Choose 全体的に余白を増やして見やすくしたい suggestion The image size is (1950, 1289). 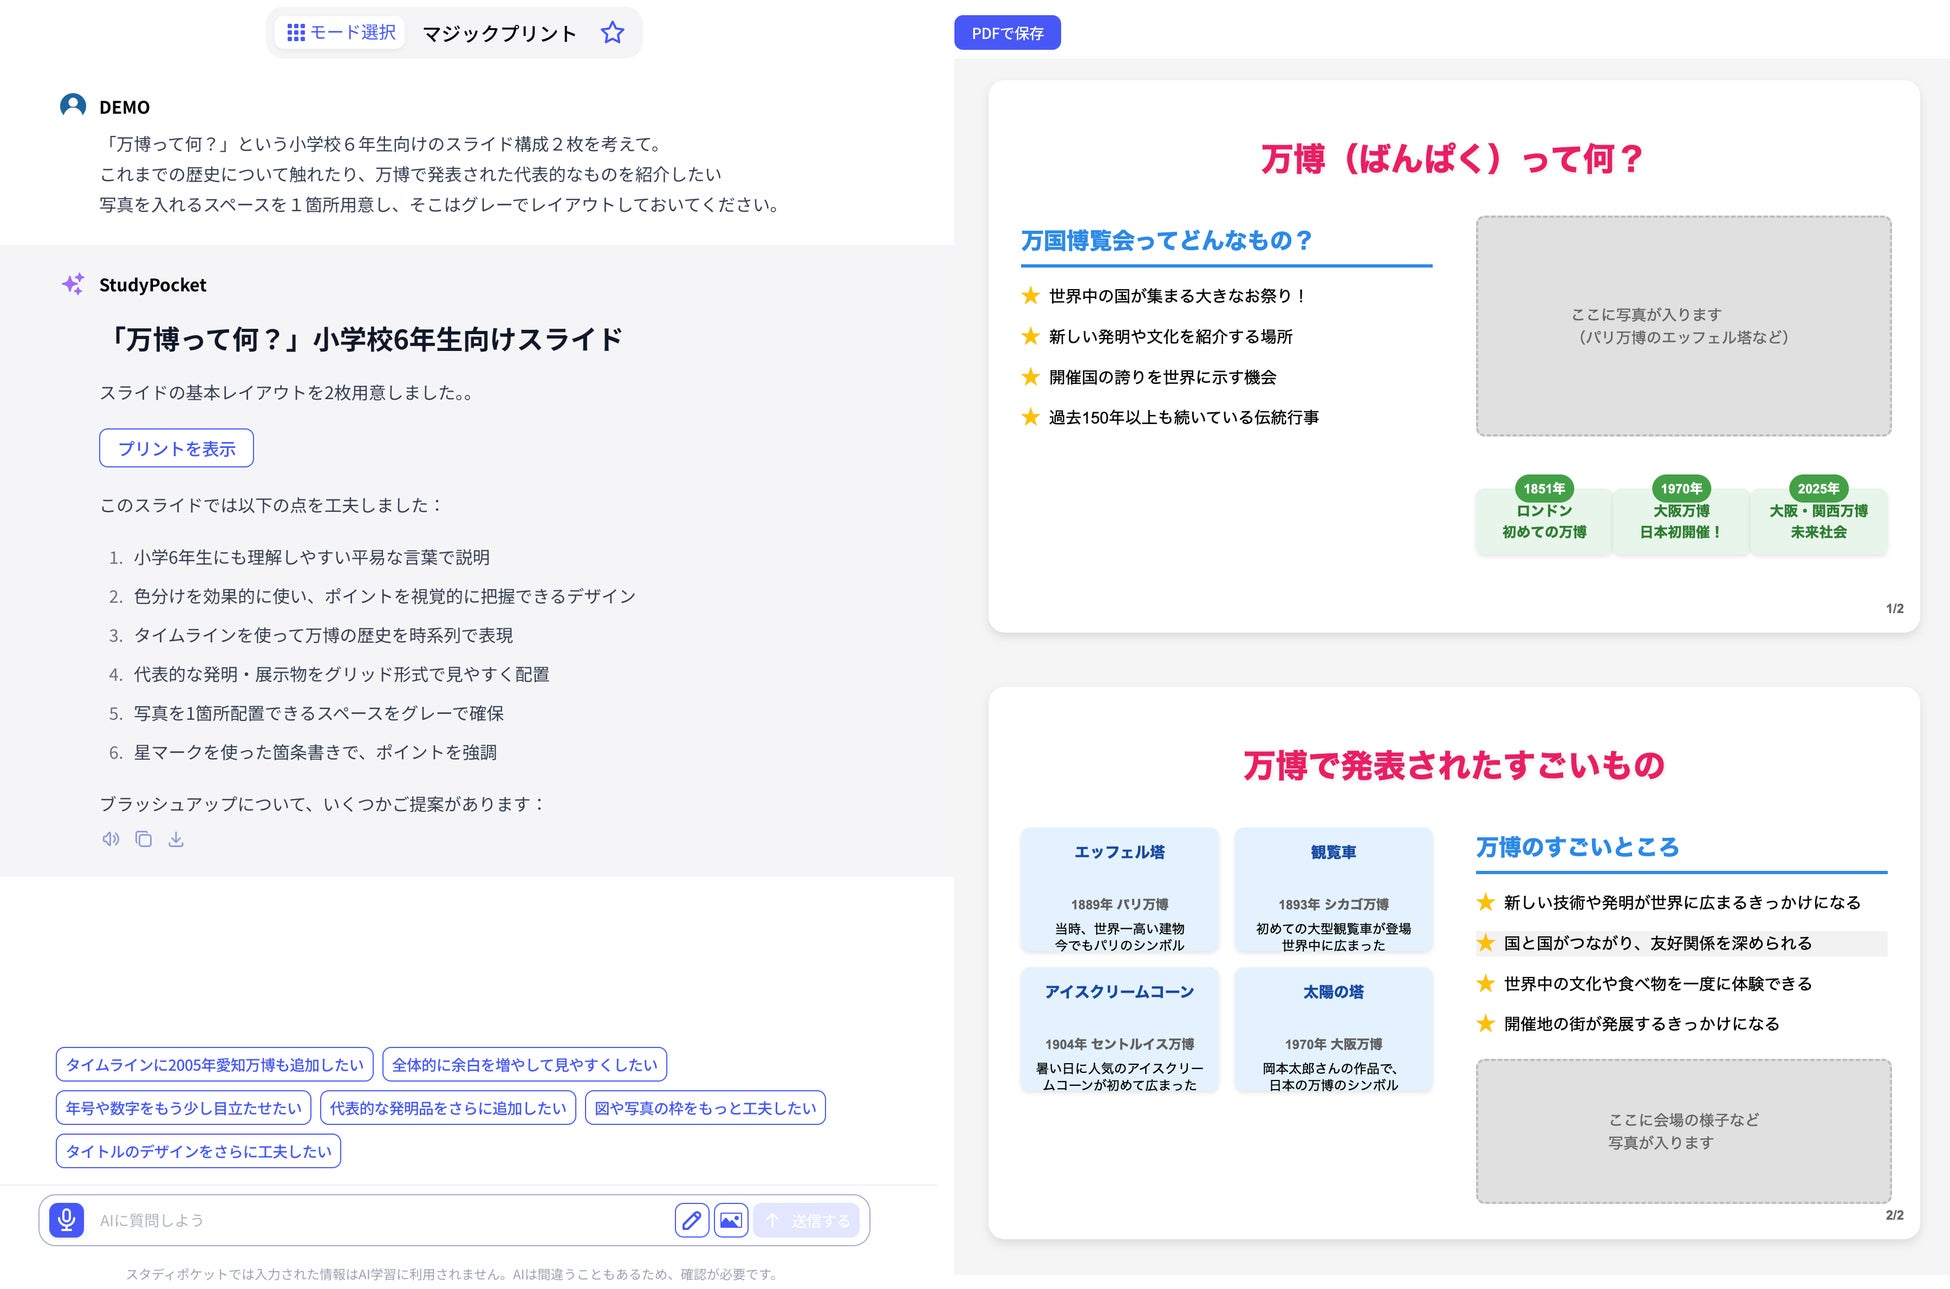pos(524,1065)
